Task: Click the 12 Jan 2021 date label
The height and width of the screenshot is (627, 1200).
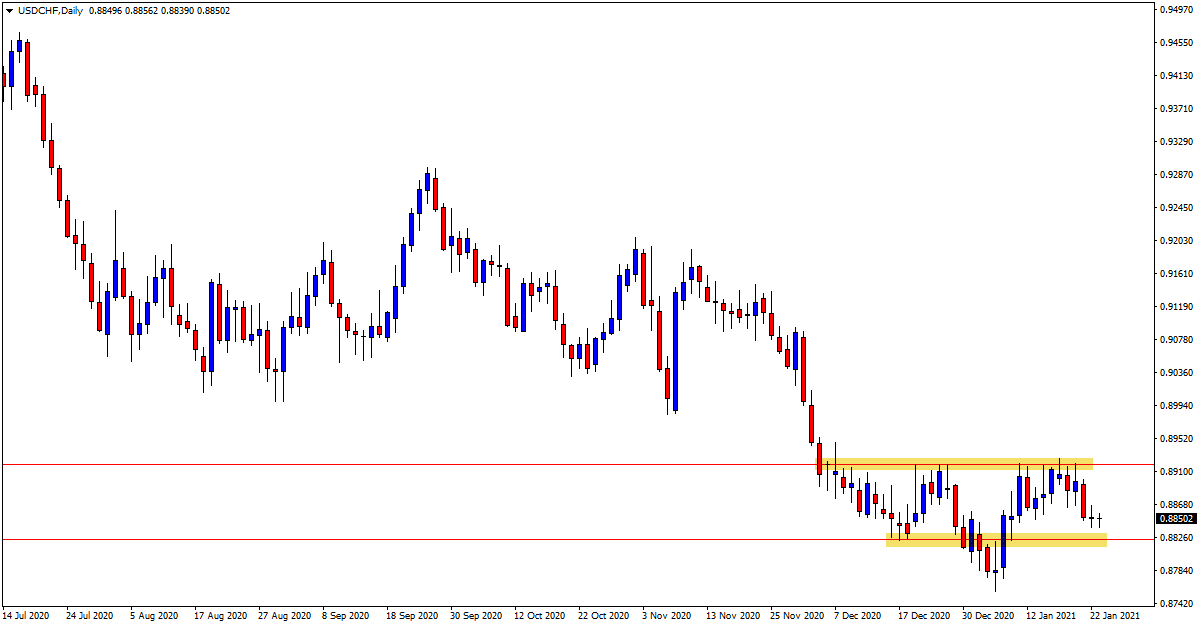Action: 1050,616
